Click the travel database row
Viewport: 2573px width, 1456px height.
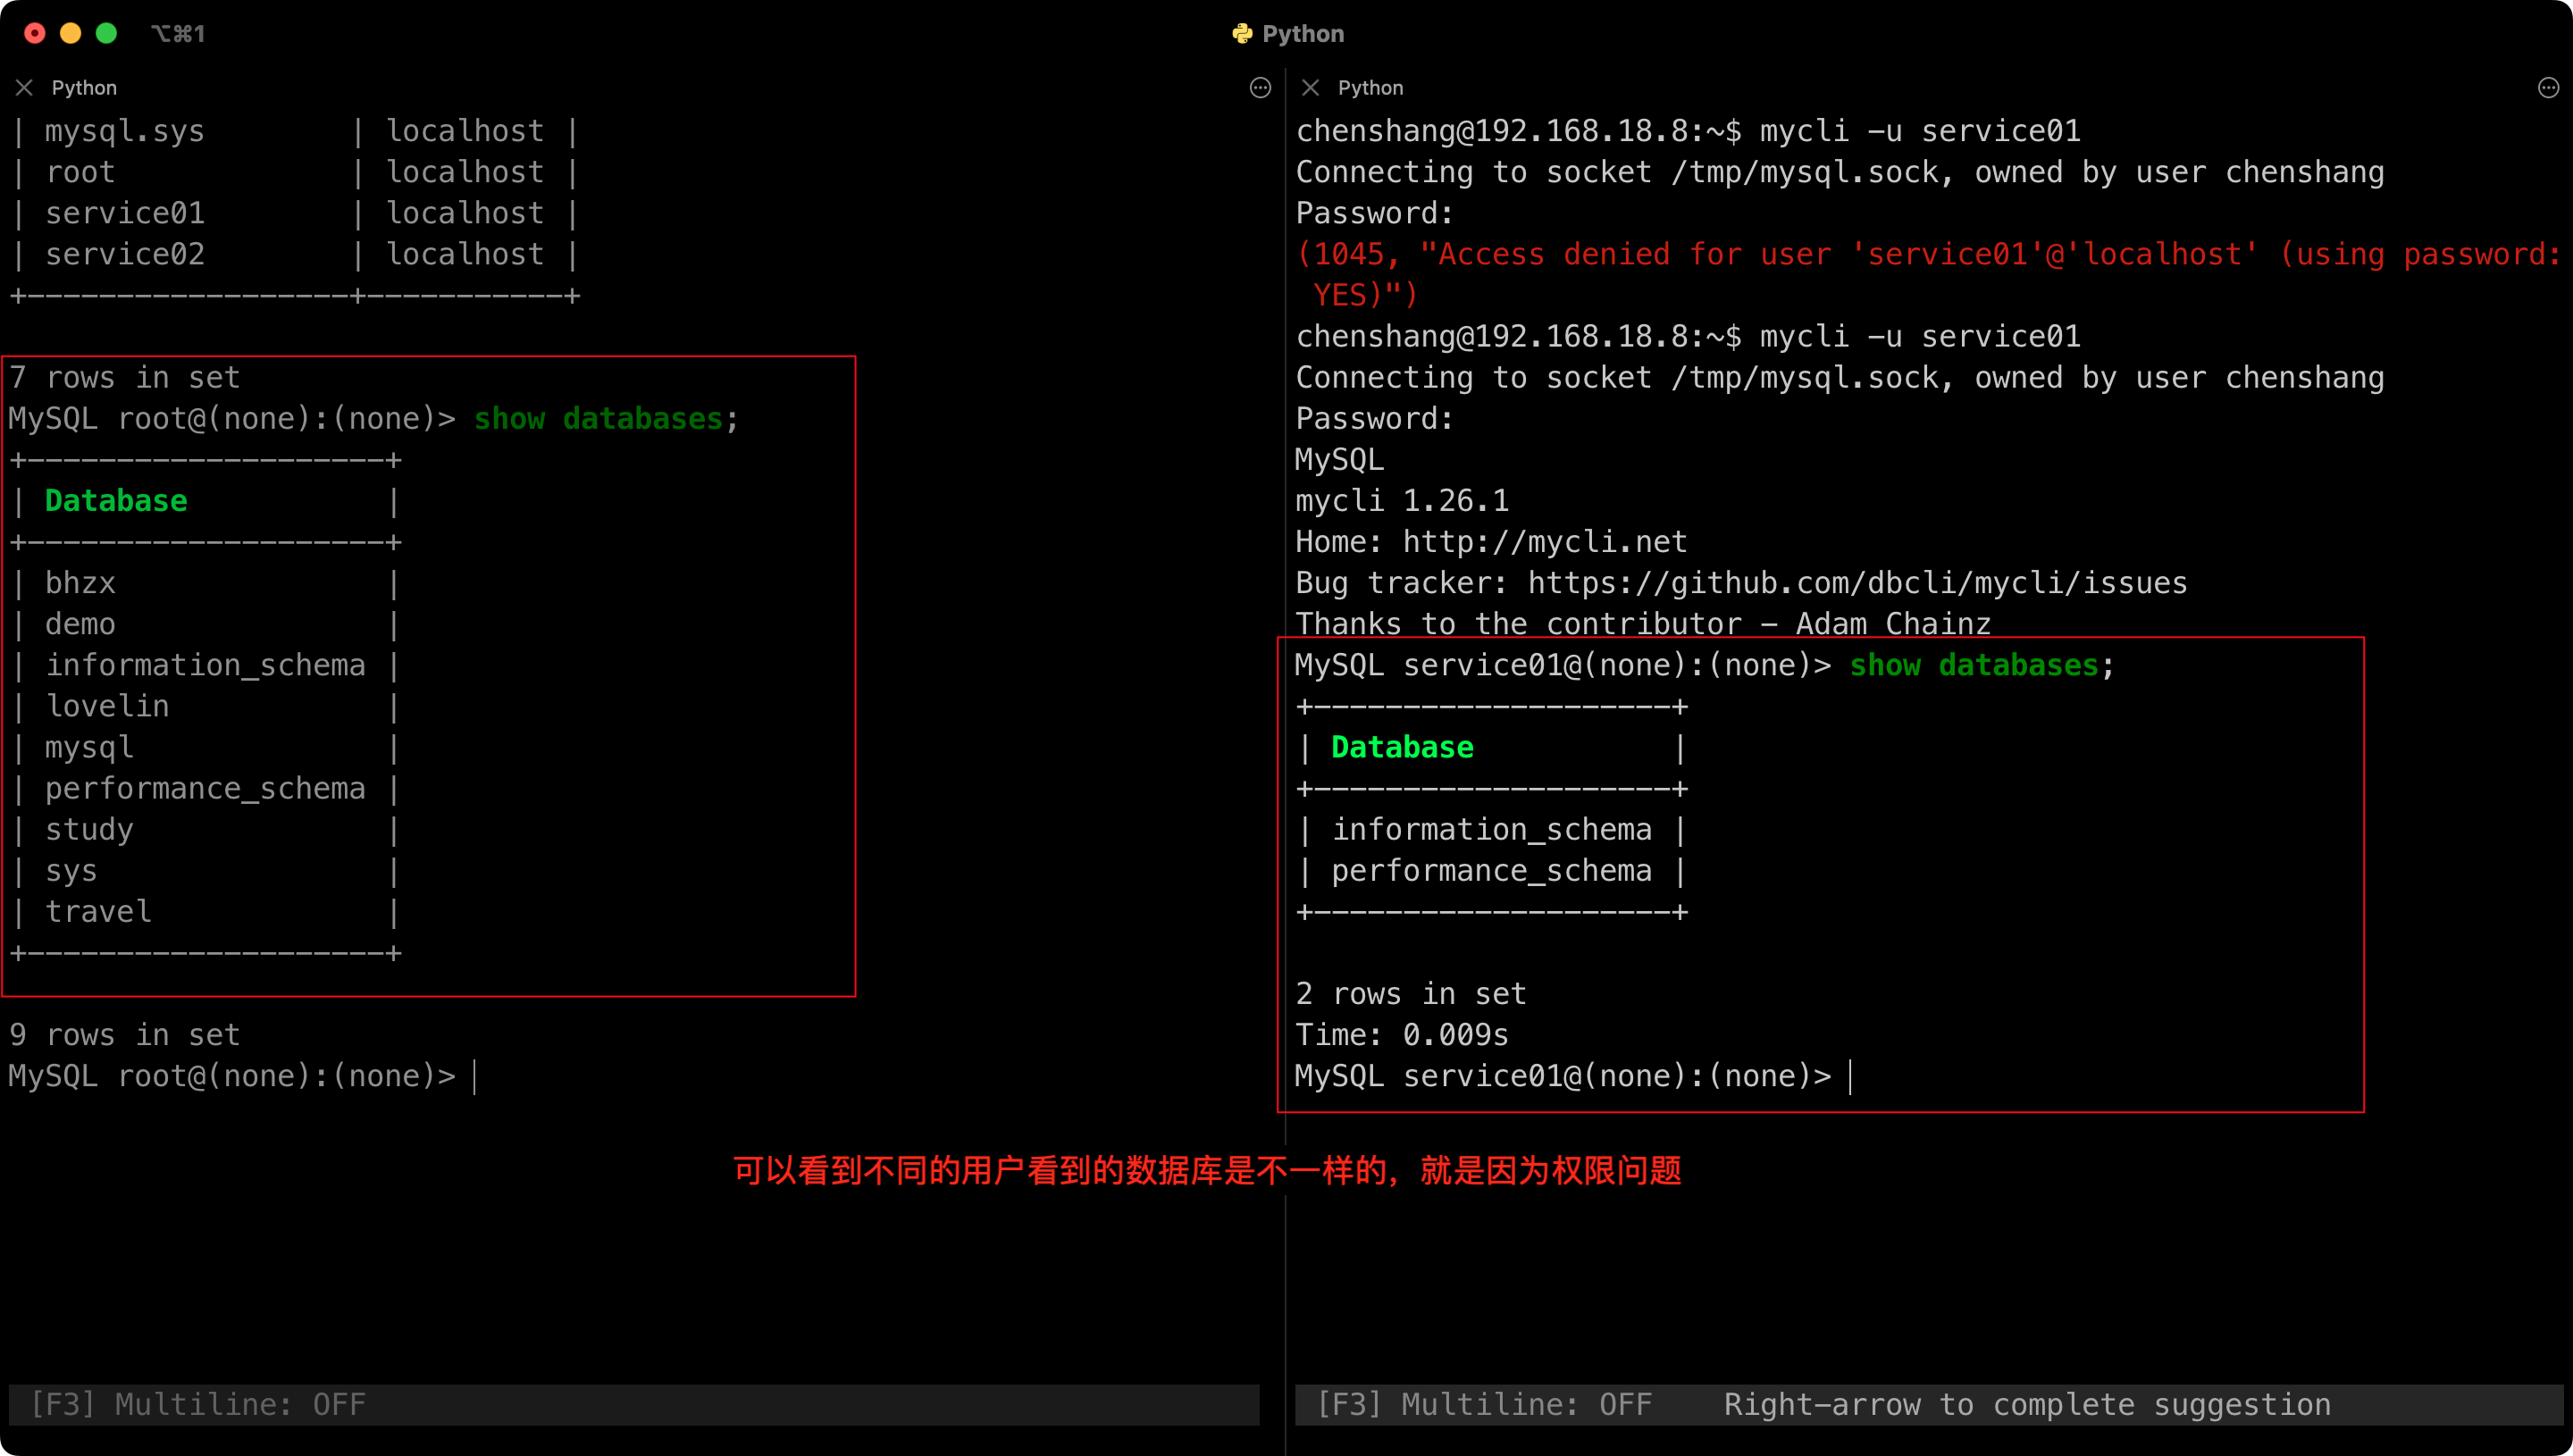click(99, 912)
